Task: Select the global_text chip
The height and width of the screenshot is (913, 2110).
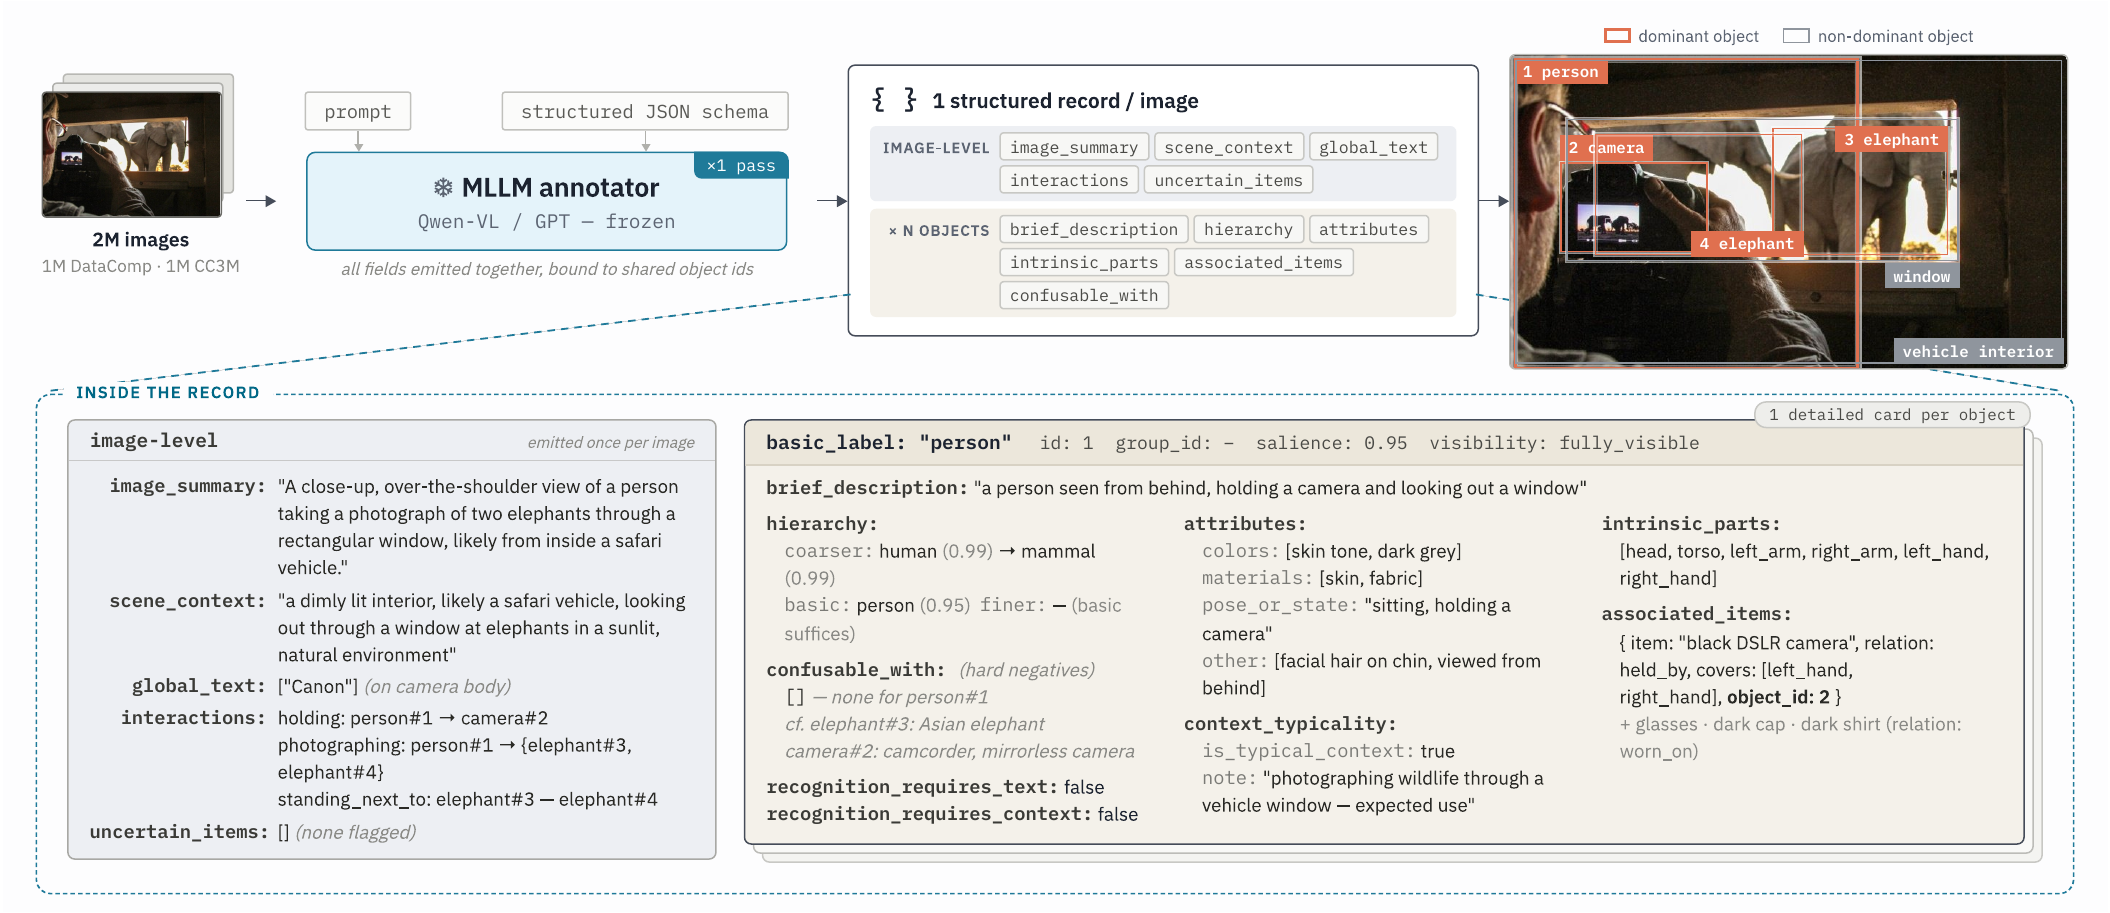Action: click(1373, 147)
